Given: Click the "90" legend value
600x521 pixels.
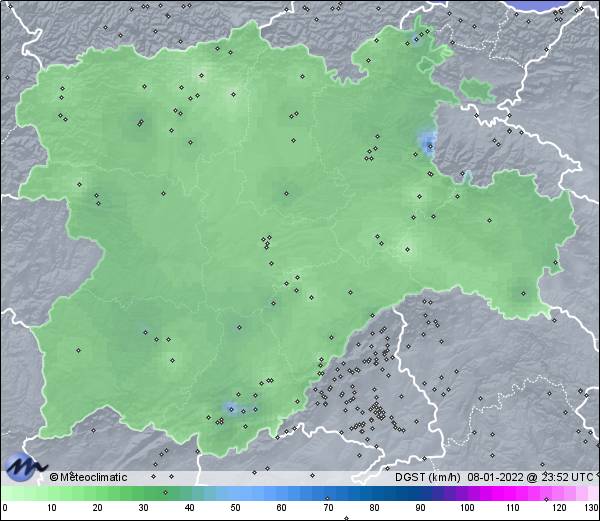Looking at the screenshot, I should pyautogui.click(x=420, y=508).
